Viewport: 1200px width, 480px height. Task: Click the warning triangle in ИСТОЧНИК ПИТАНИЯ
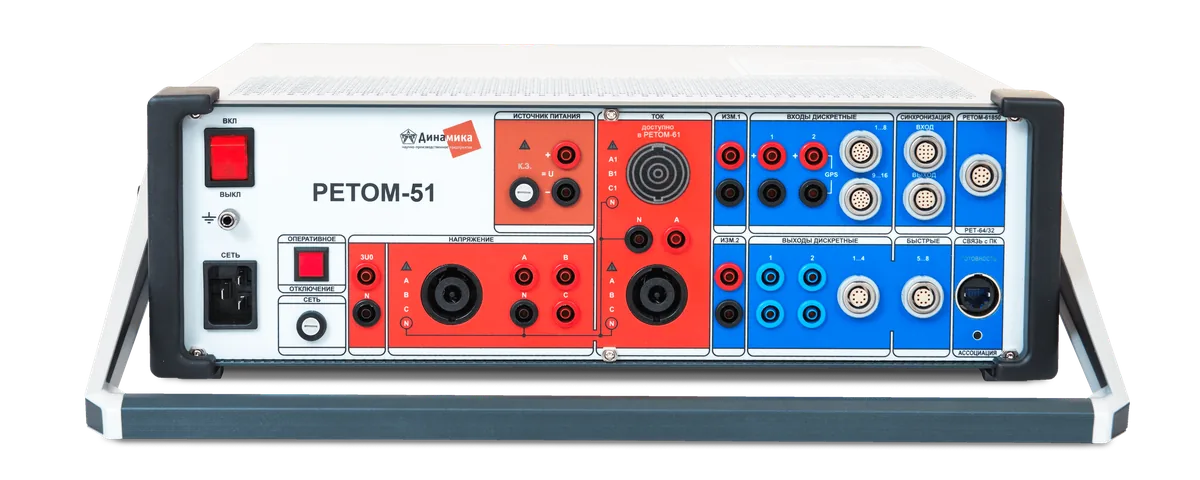tap(524, 146)
